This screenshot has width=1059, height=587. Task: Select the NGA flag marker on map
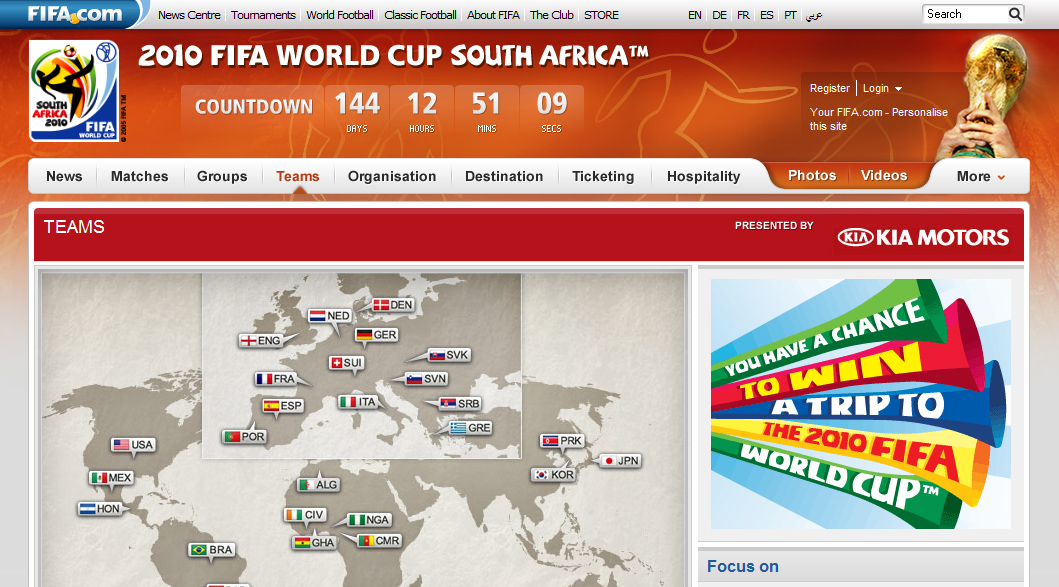tap(369, 519)
